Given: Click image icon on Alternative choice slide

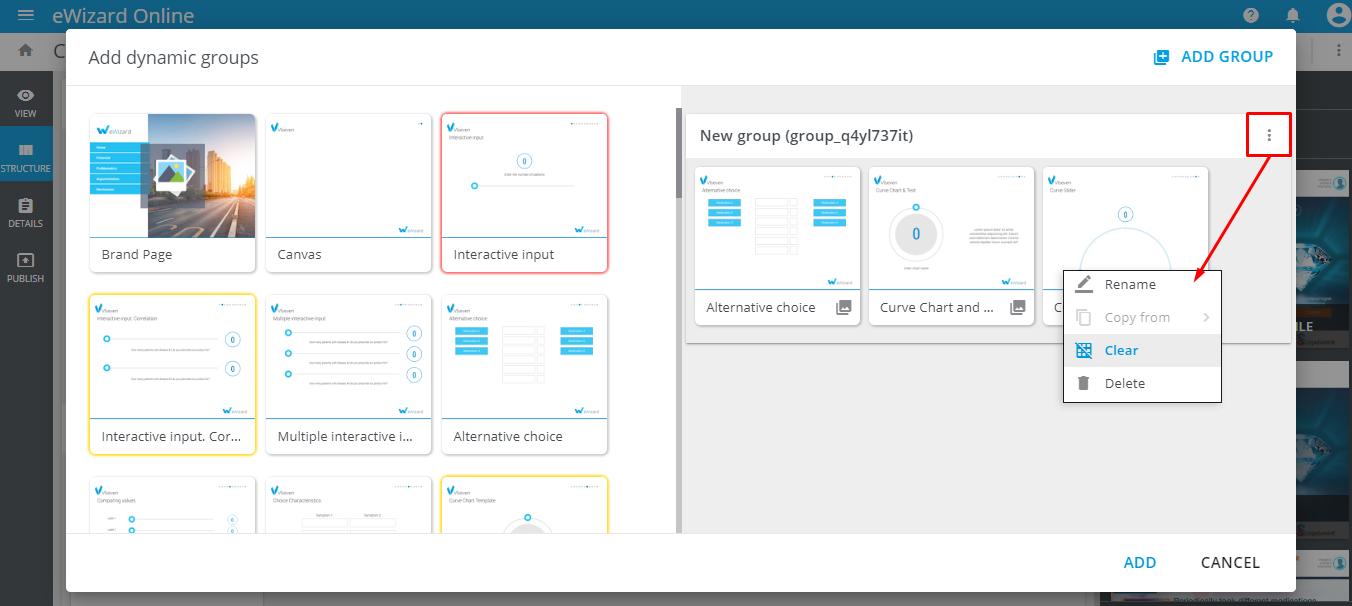Looking at the screenshot, I should [844, 308].
